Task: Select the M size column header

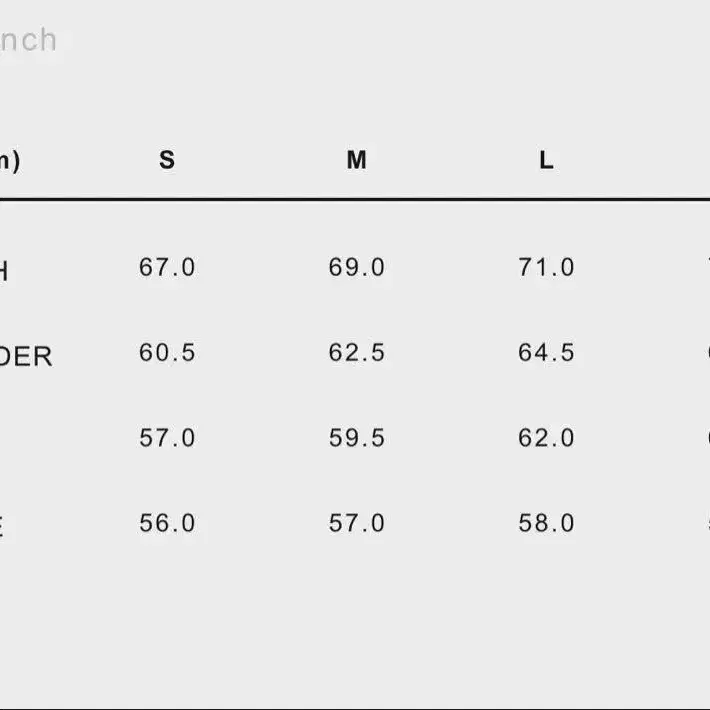Action: coord(357,160)
